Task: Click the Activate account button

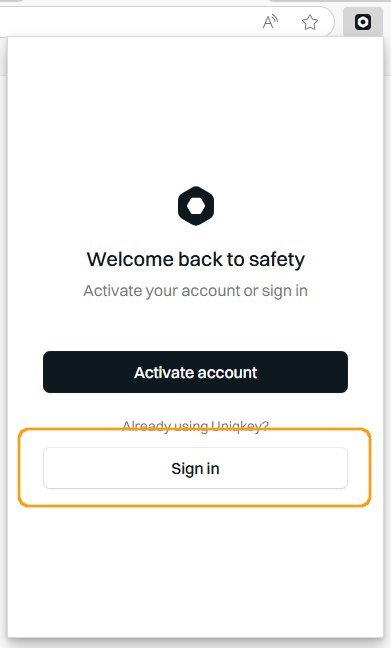Action: (196, 372)
